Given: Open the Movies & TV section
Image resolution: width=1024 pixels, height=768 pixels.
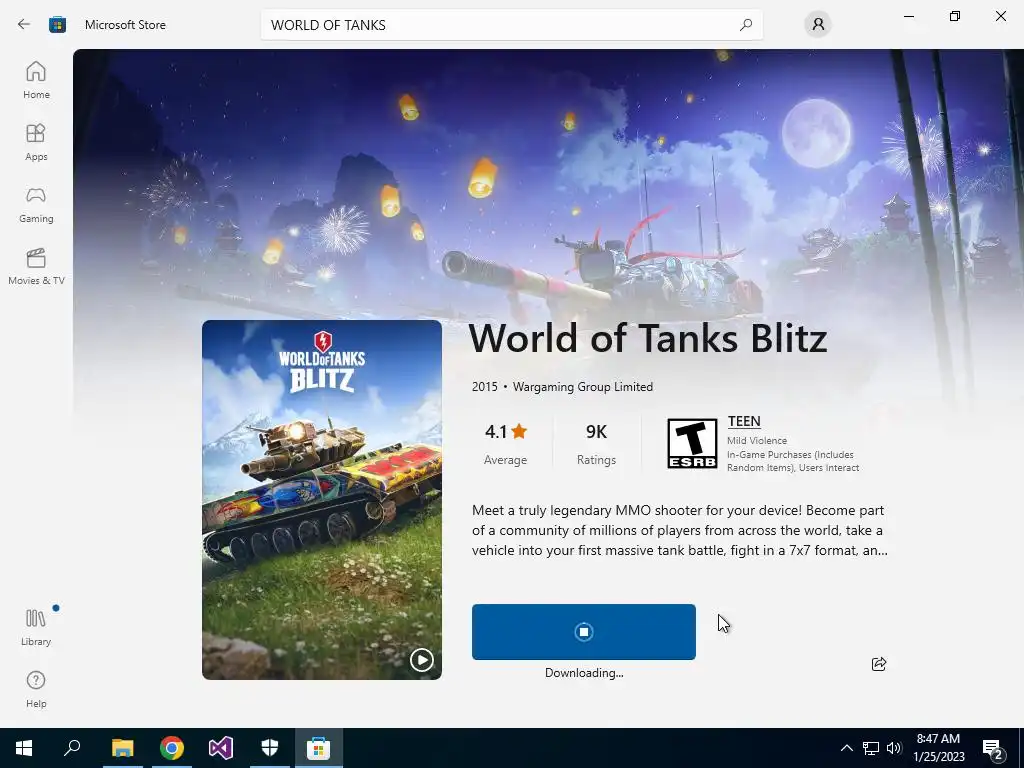Looking at the screenshot, I should click(37, 266).
